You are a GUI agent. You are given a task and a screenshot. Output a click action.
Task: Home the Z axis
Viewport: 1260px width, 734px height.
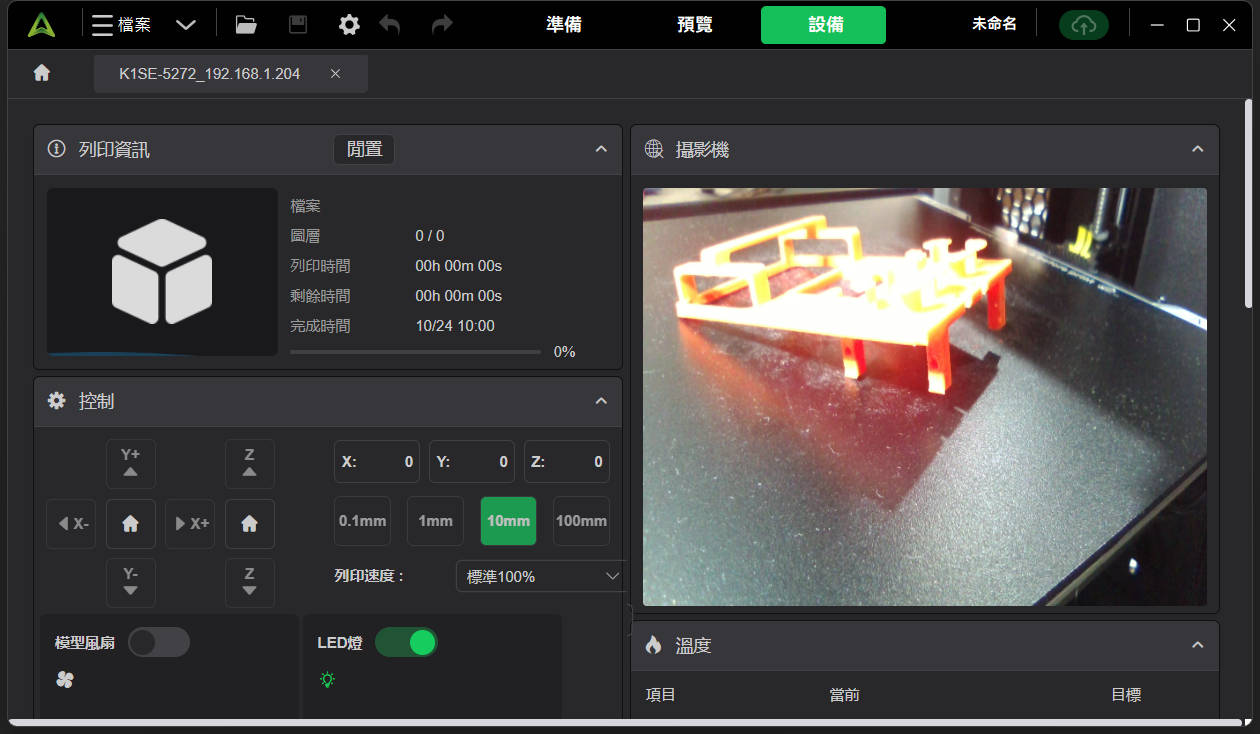[x=250, y=524]
